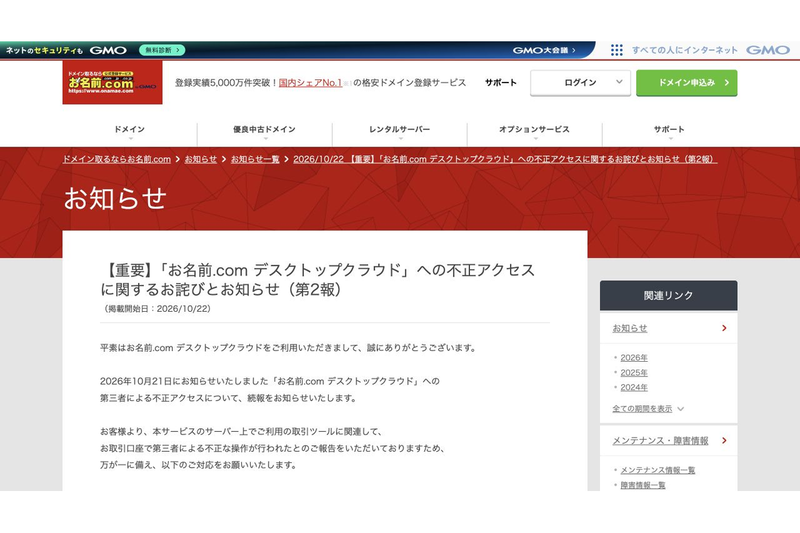
Task: Click the GMO logo at top right
Action: pos(768,50)
